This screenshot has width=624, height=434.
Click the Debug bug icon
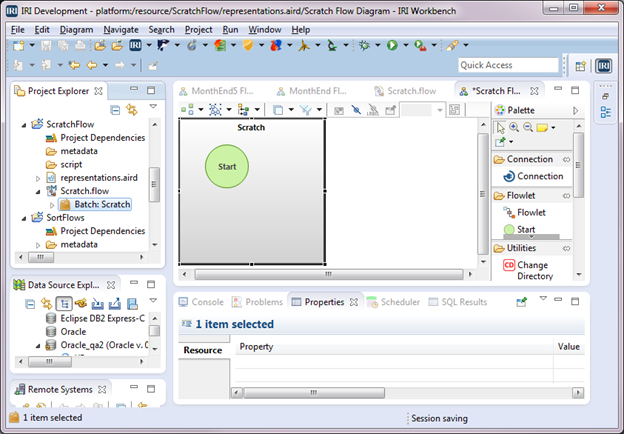[x=364, y=45]
